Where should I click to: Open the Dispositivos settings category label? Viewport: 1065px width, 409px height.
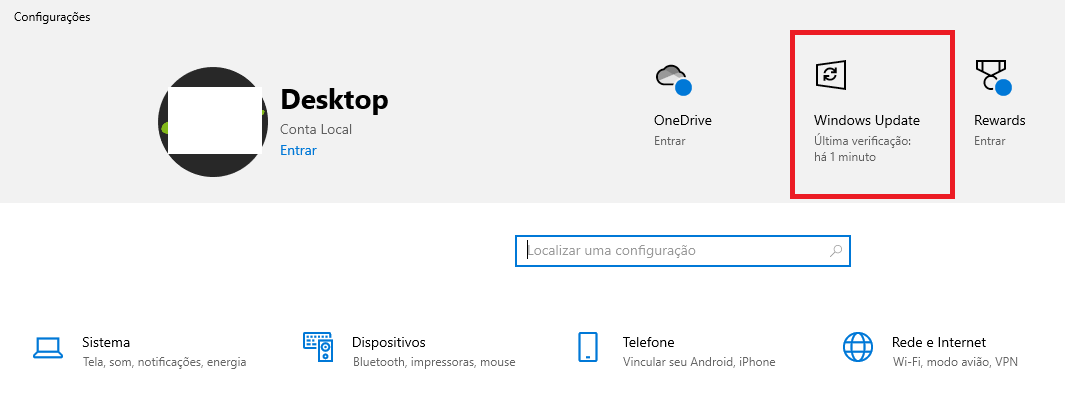389,342
